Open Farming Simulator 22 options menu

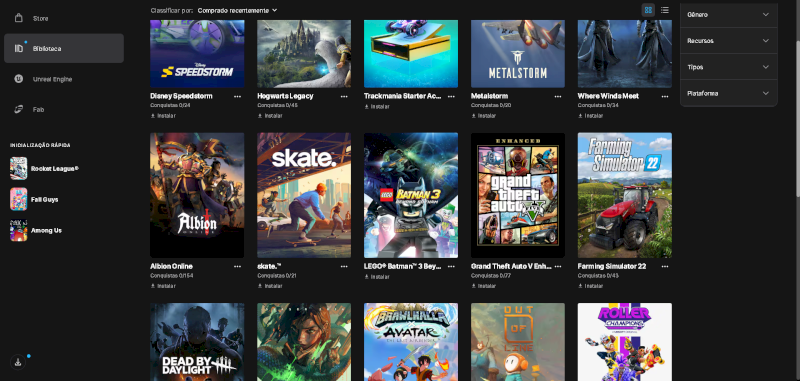(665, 267)
